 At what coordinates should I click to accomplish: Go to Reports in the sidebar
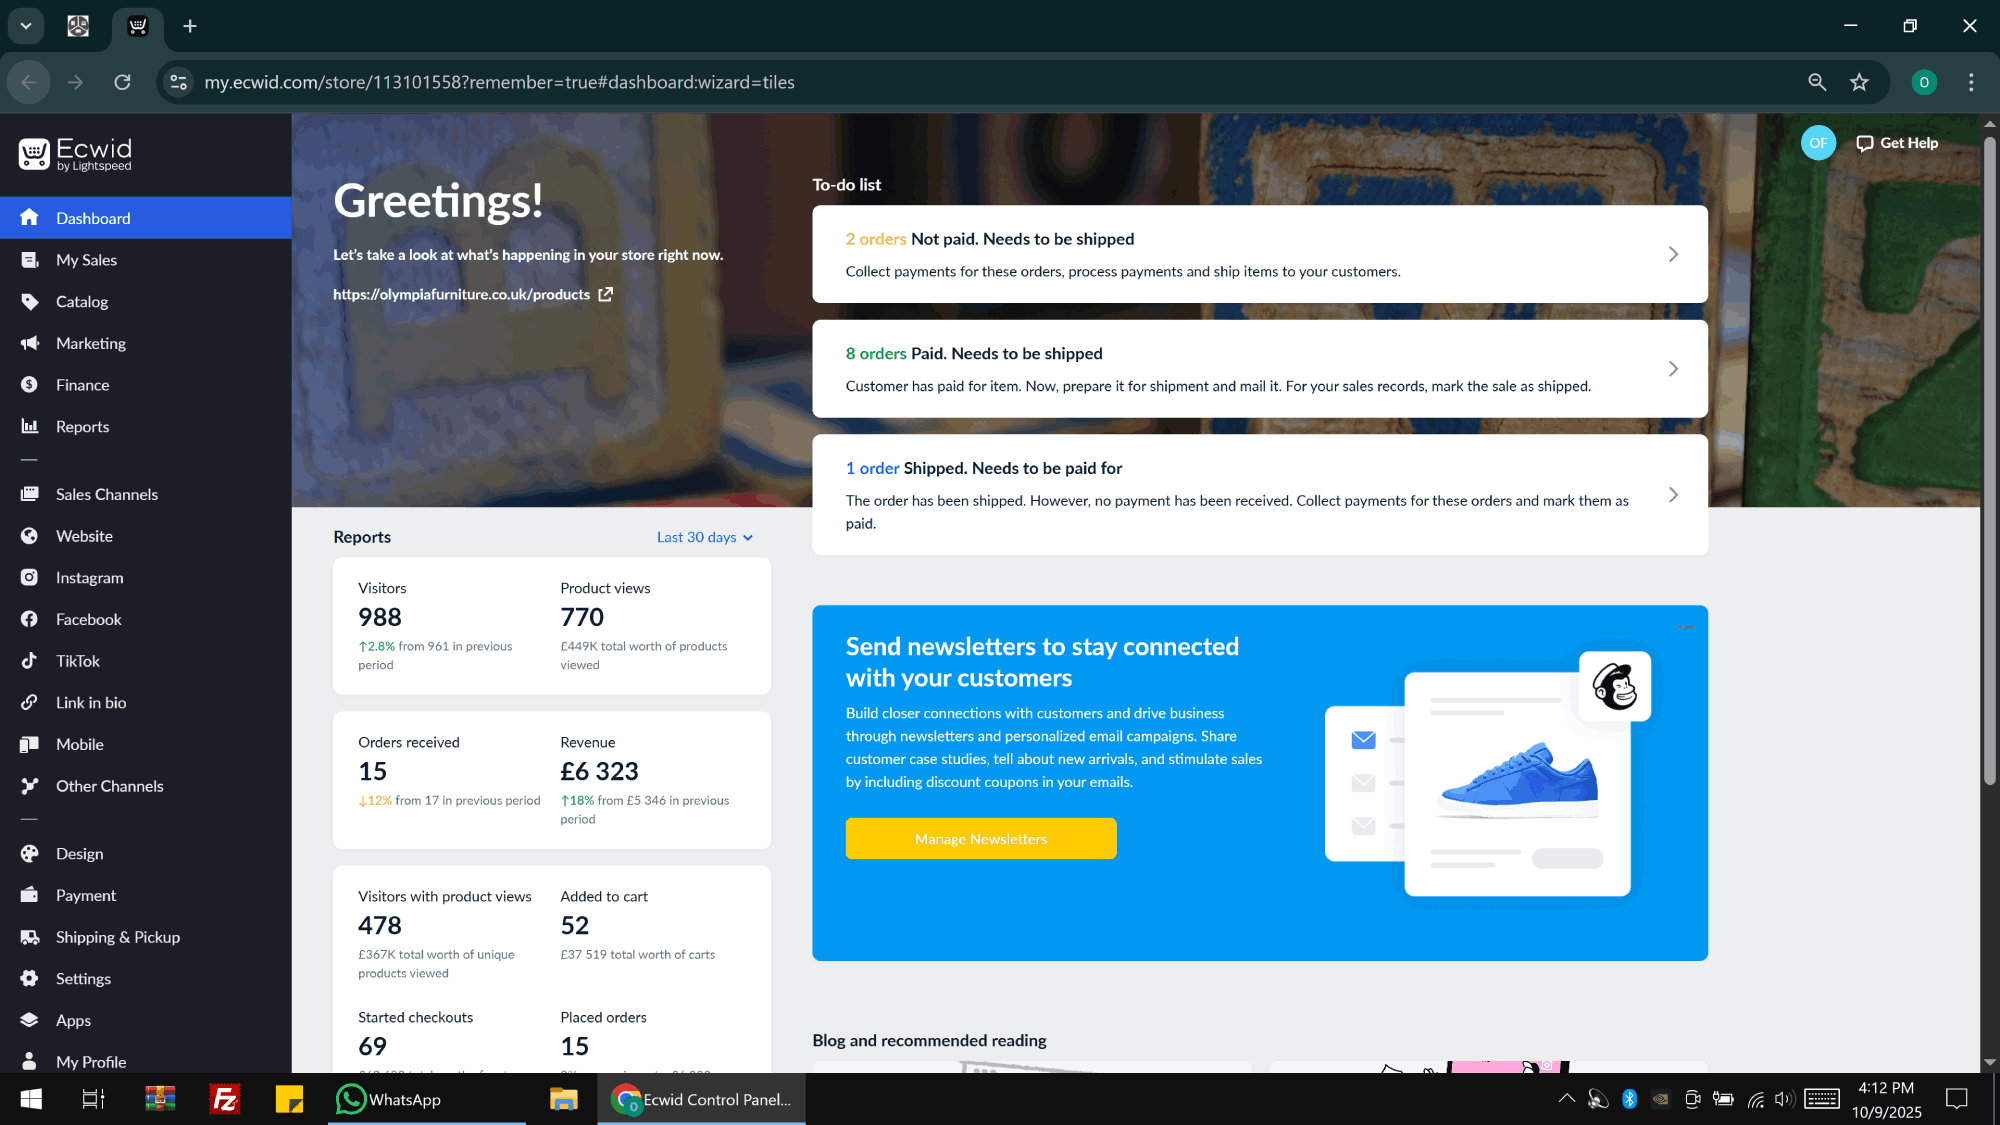[82, 427]
